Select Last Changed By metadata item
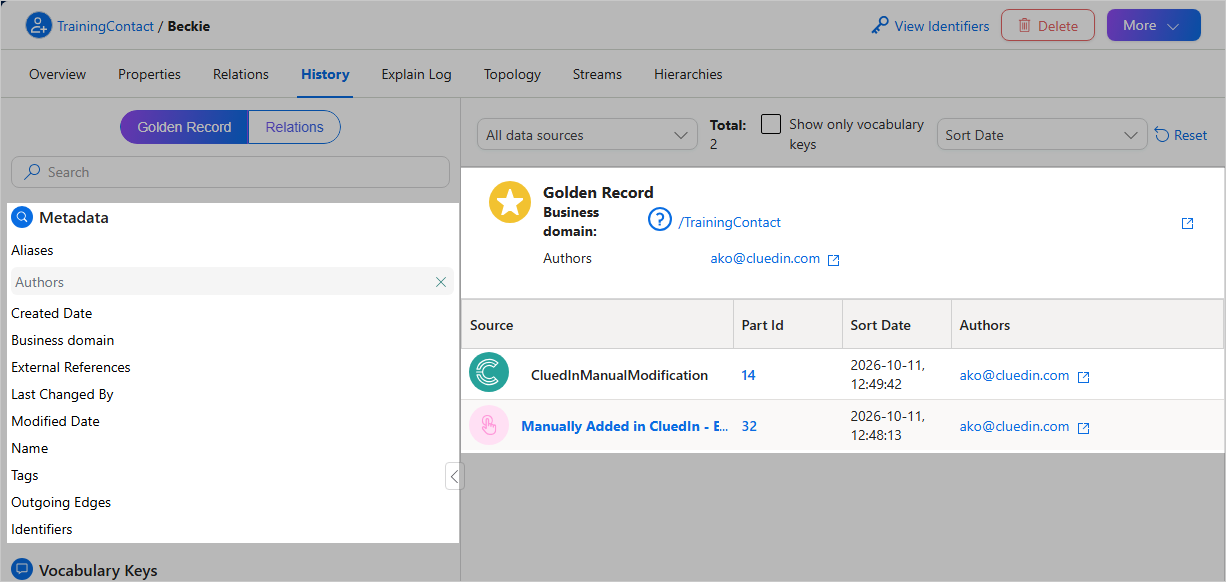 62,394
